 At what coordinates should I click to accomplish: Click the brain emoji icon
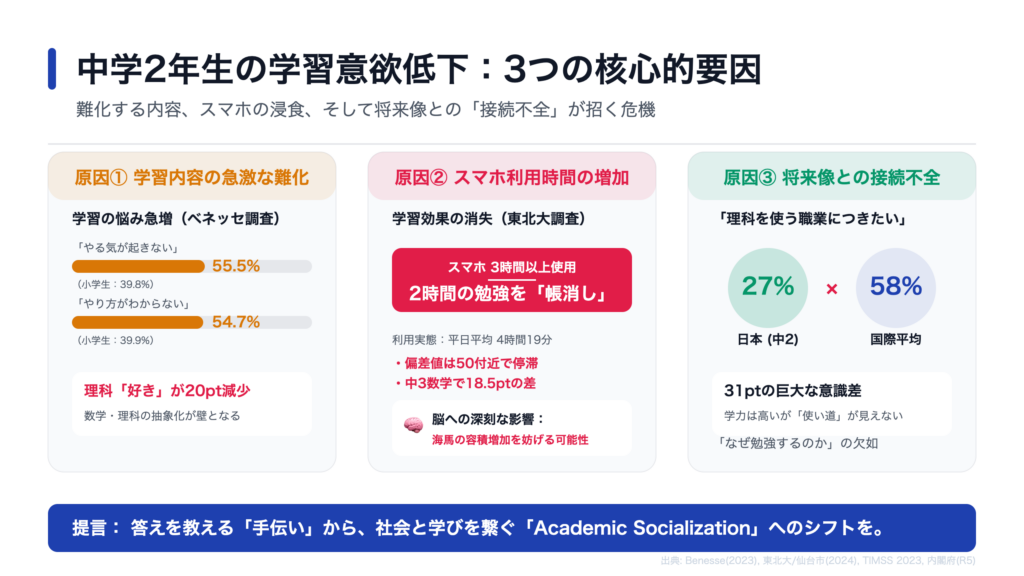[413, 425]
